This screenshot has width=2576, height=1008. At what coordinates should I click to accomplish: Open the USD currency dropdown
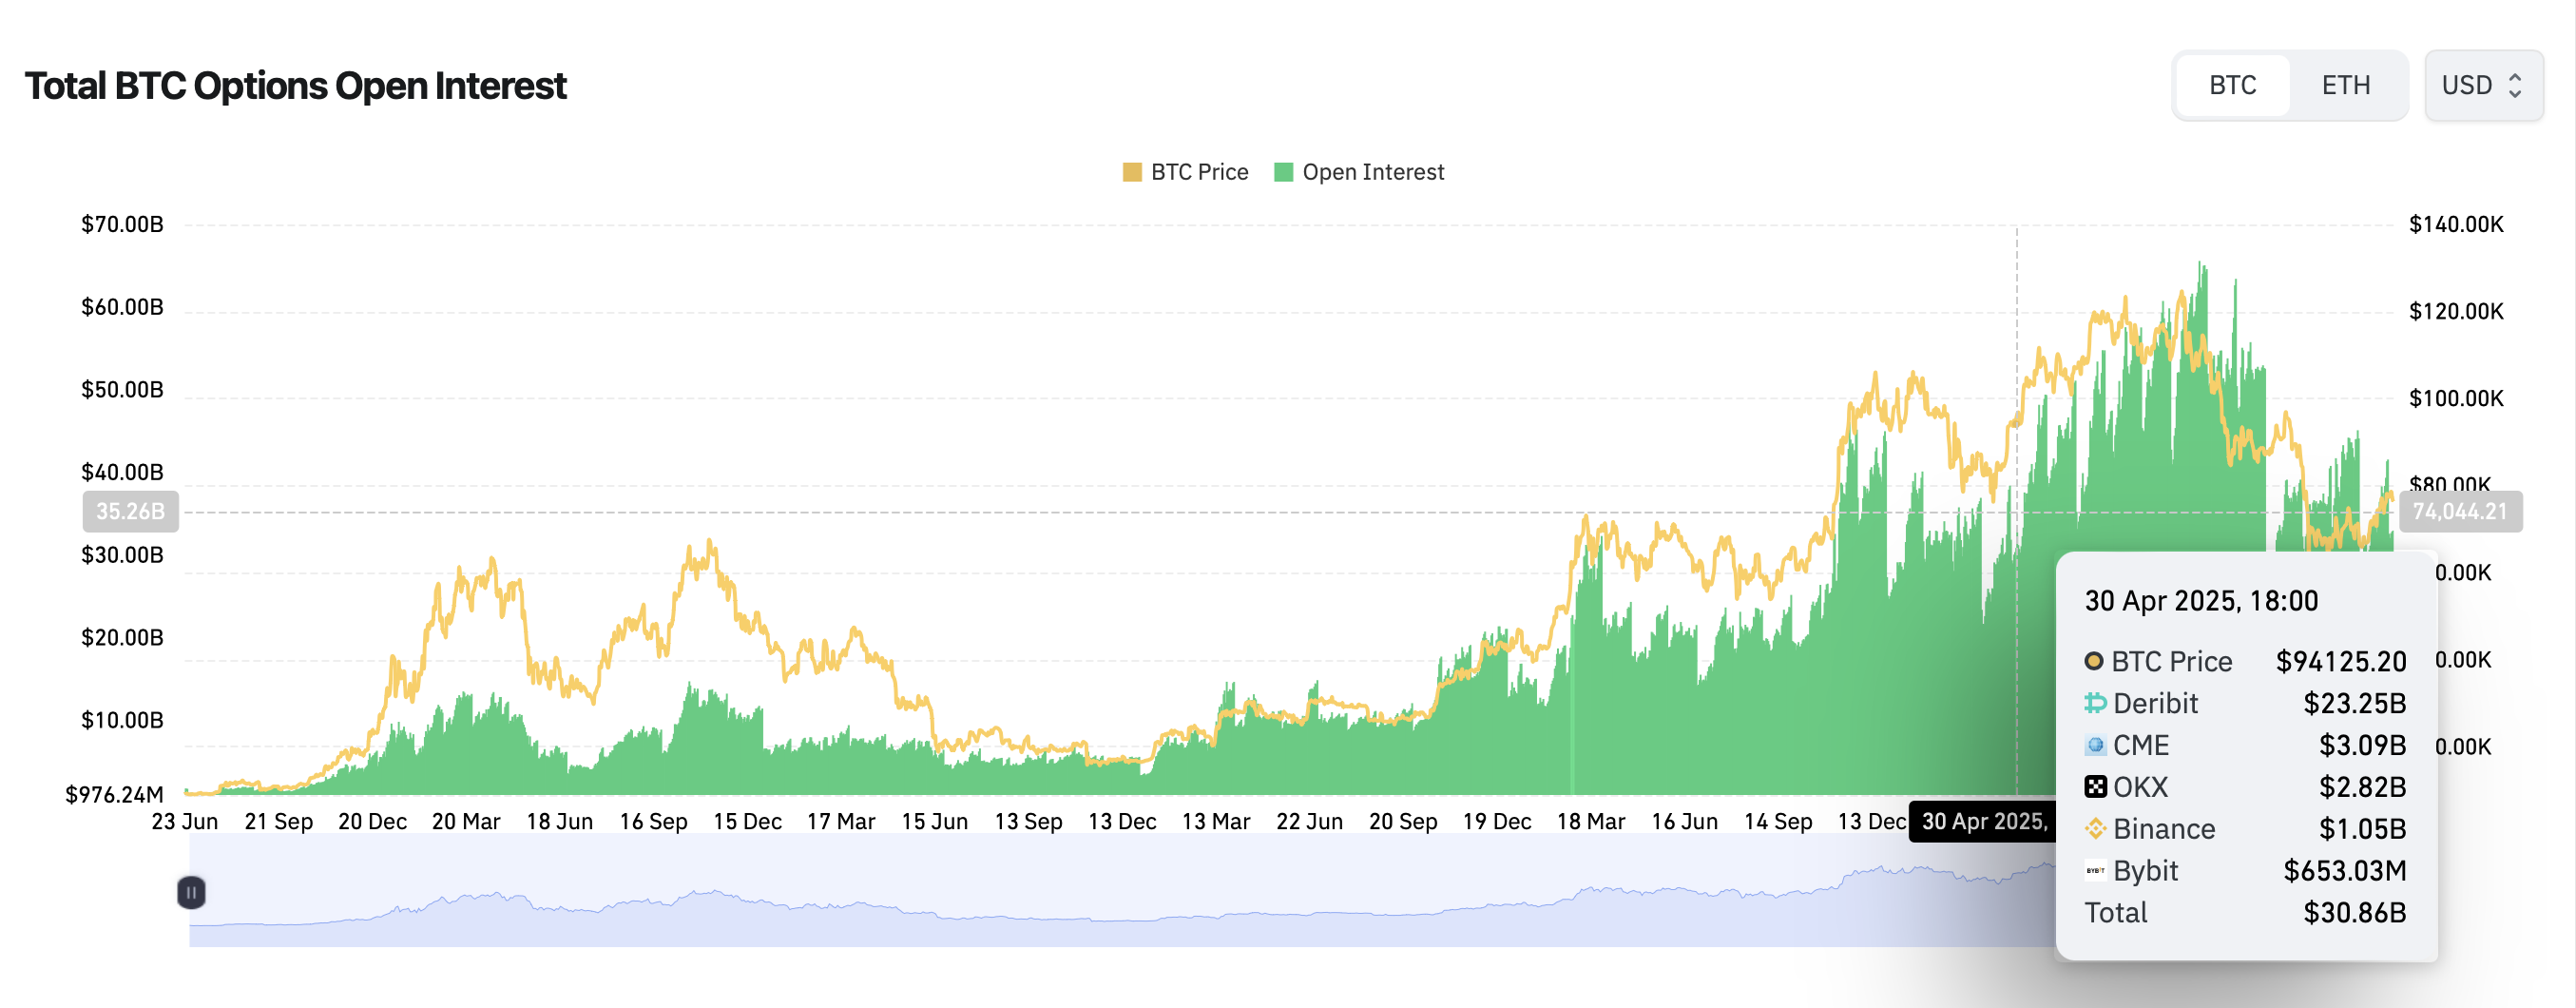(x=2482, y=86)
